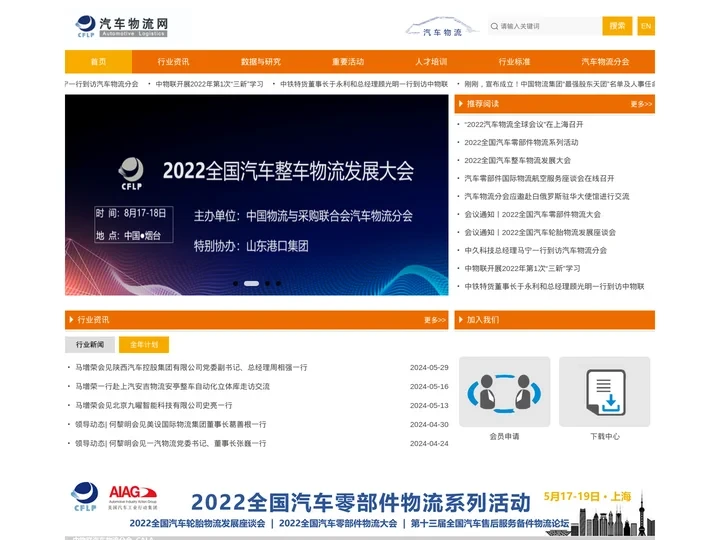
Task: Click the date 2024-04-24
Action: (429, 444)
